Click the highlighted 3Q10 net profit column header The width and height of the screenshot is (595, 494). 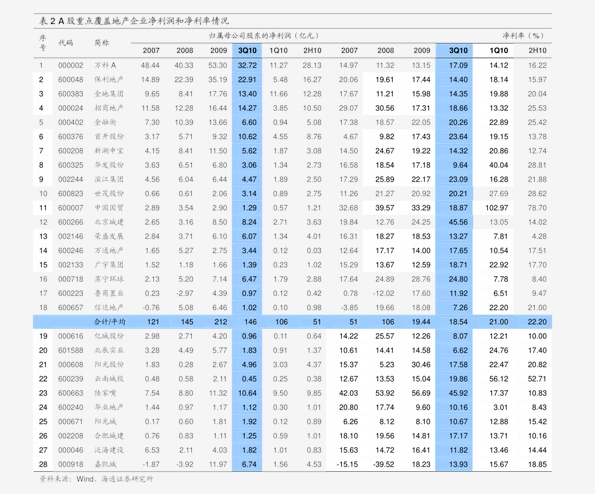coord(247,50)
